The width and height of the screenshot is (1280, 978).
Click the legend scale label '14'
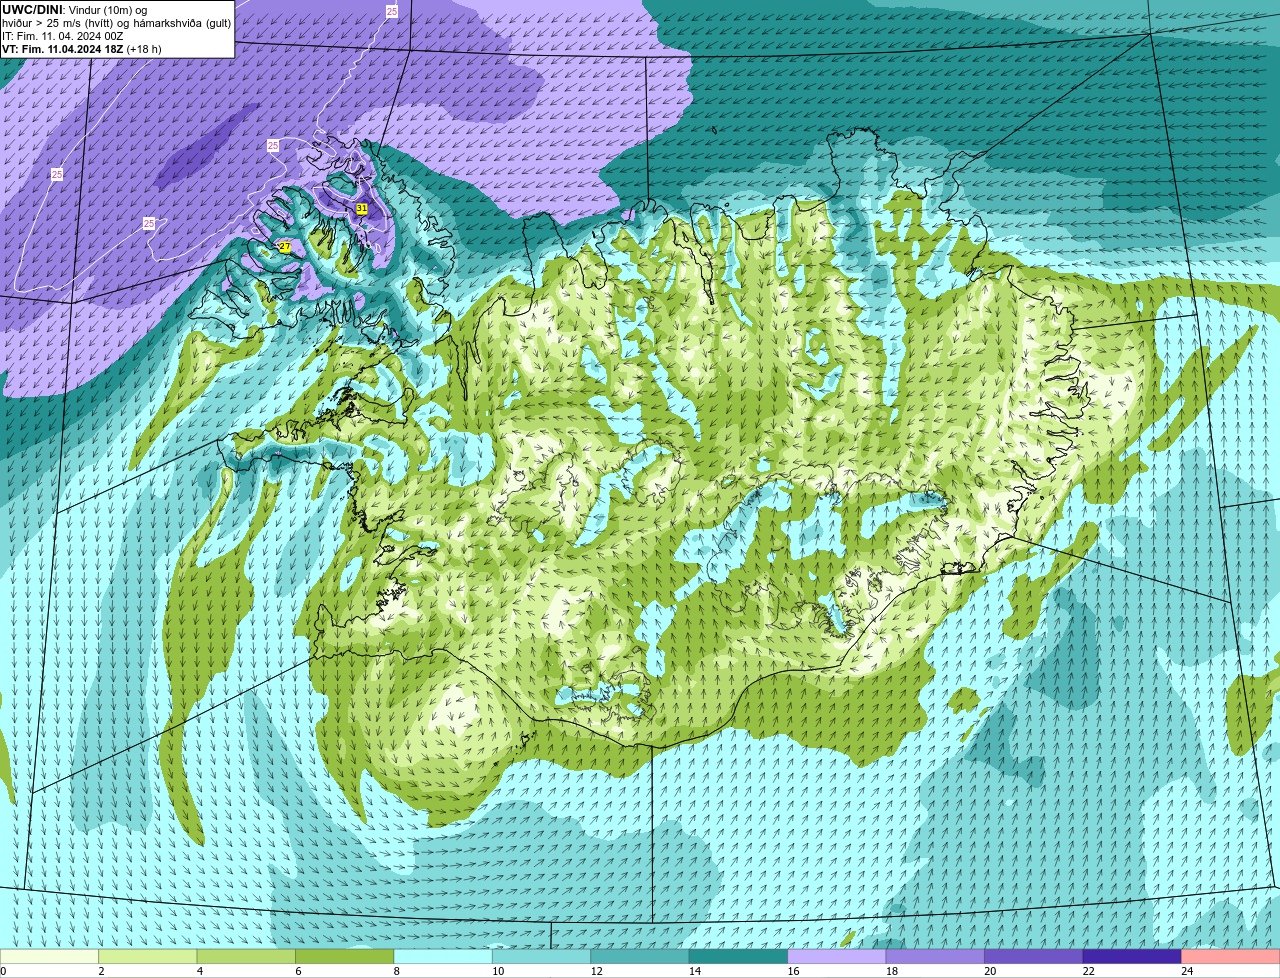coord(695,971)
